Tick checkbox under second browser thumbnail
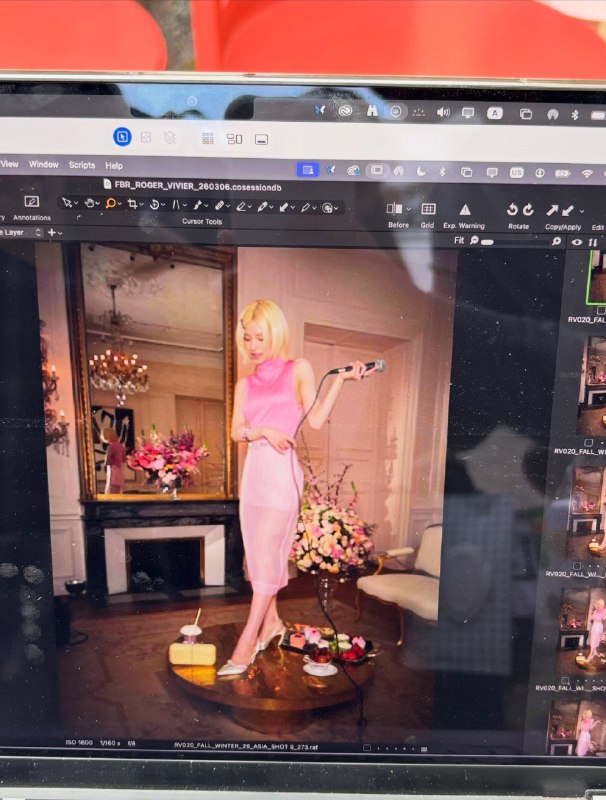The image size is (606, 800). (588, 443)
